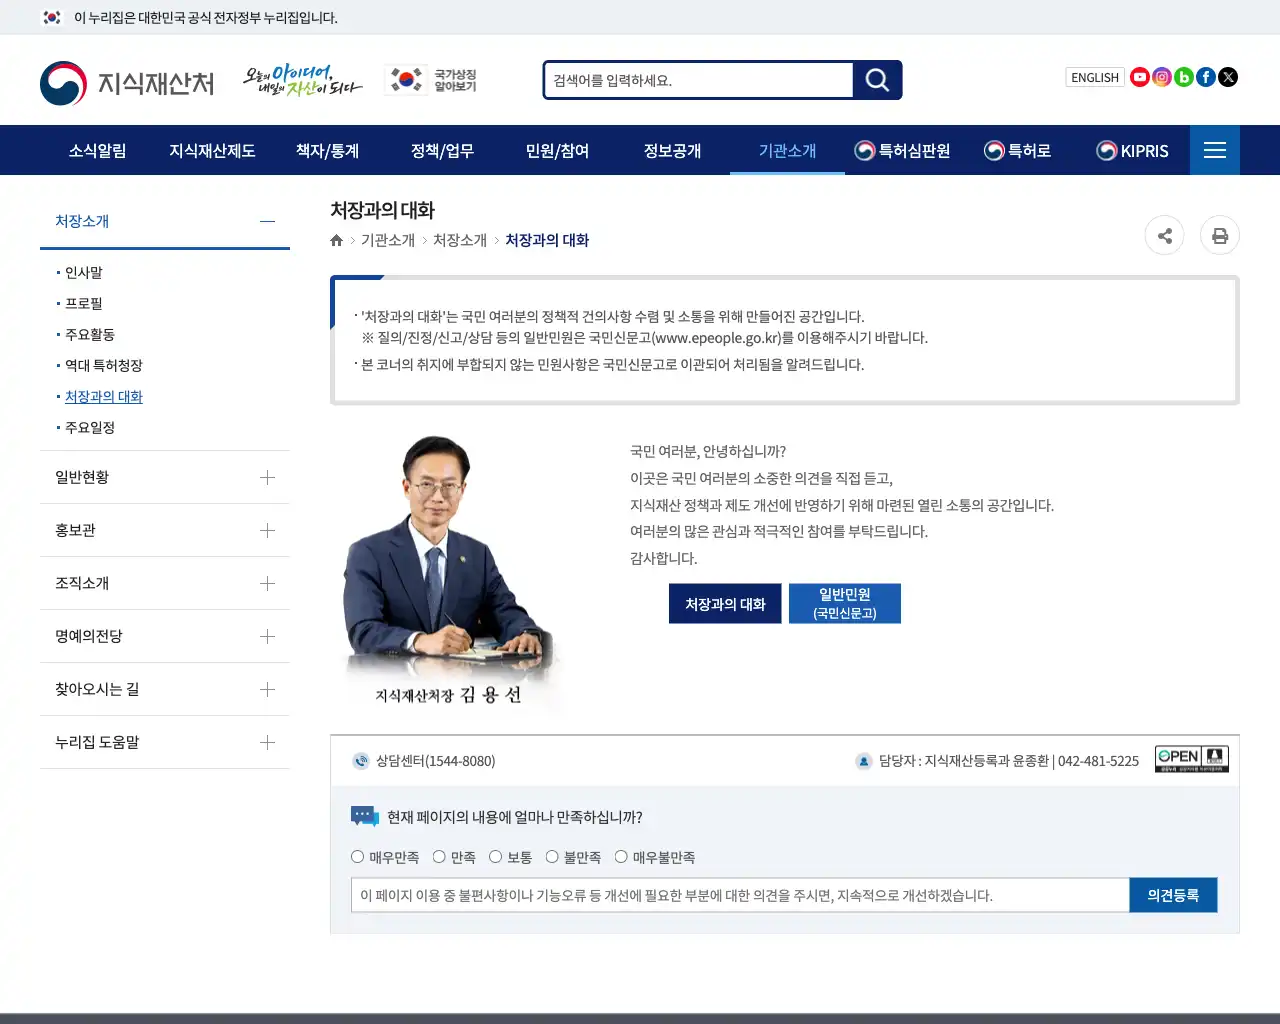The height and width of the screenshot is (1024, 1280).
Task: Click the X (Twitter) icon
Action: click(1228, 76)
